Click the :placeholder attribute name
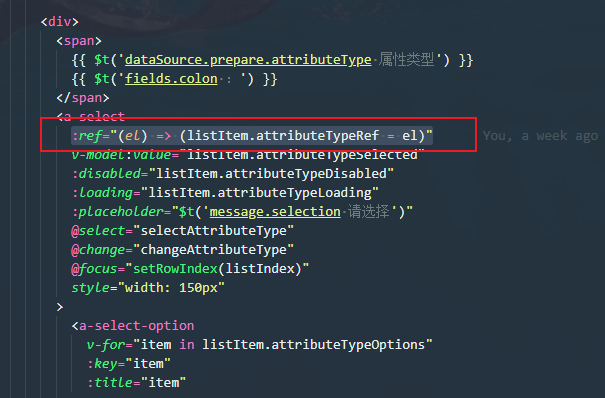The width and height of the screenshot is (605, 398). 118,212
